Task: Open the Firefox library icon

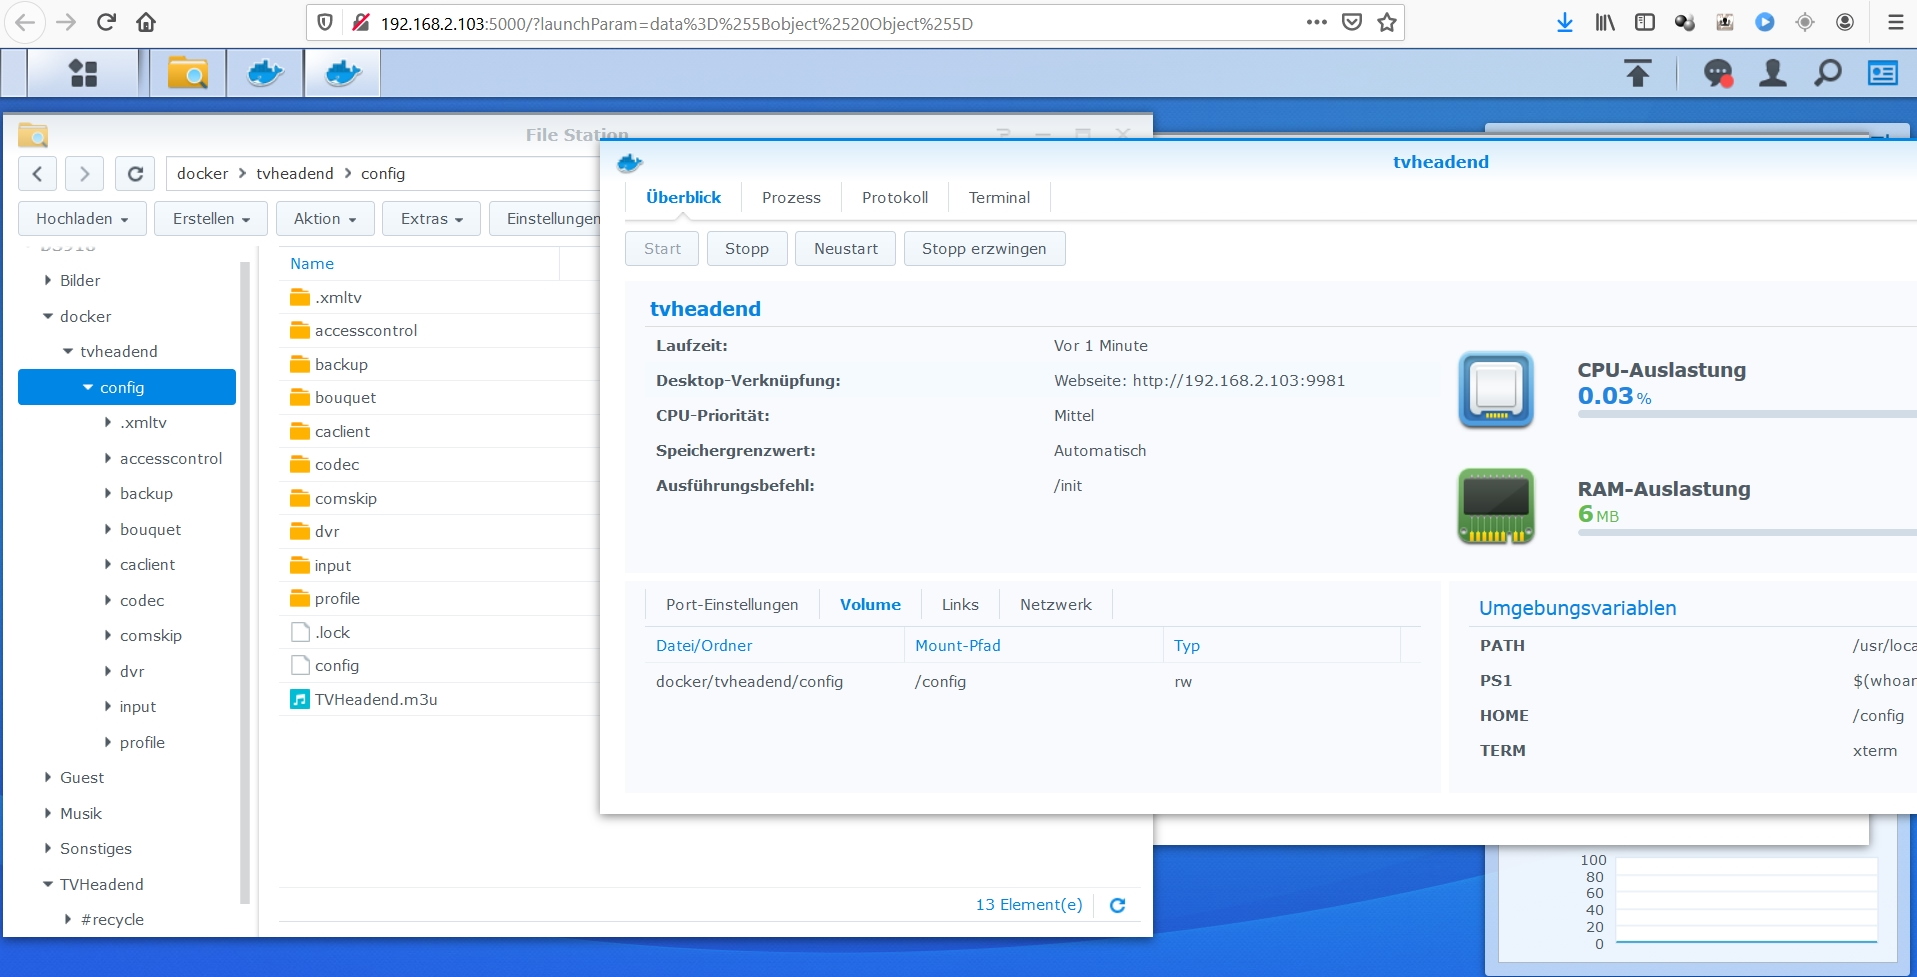Action: (x=1605, y=22)
